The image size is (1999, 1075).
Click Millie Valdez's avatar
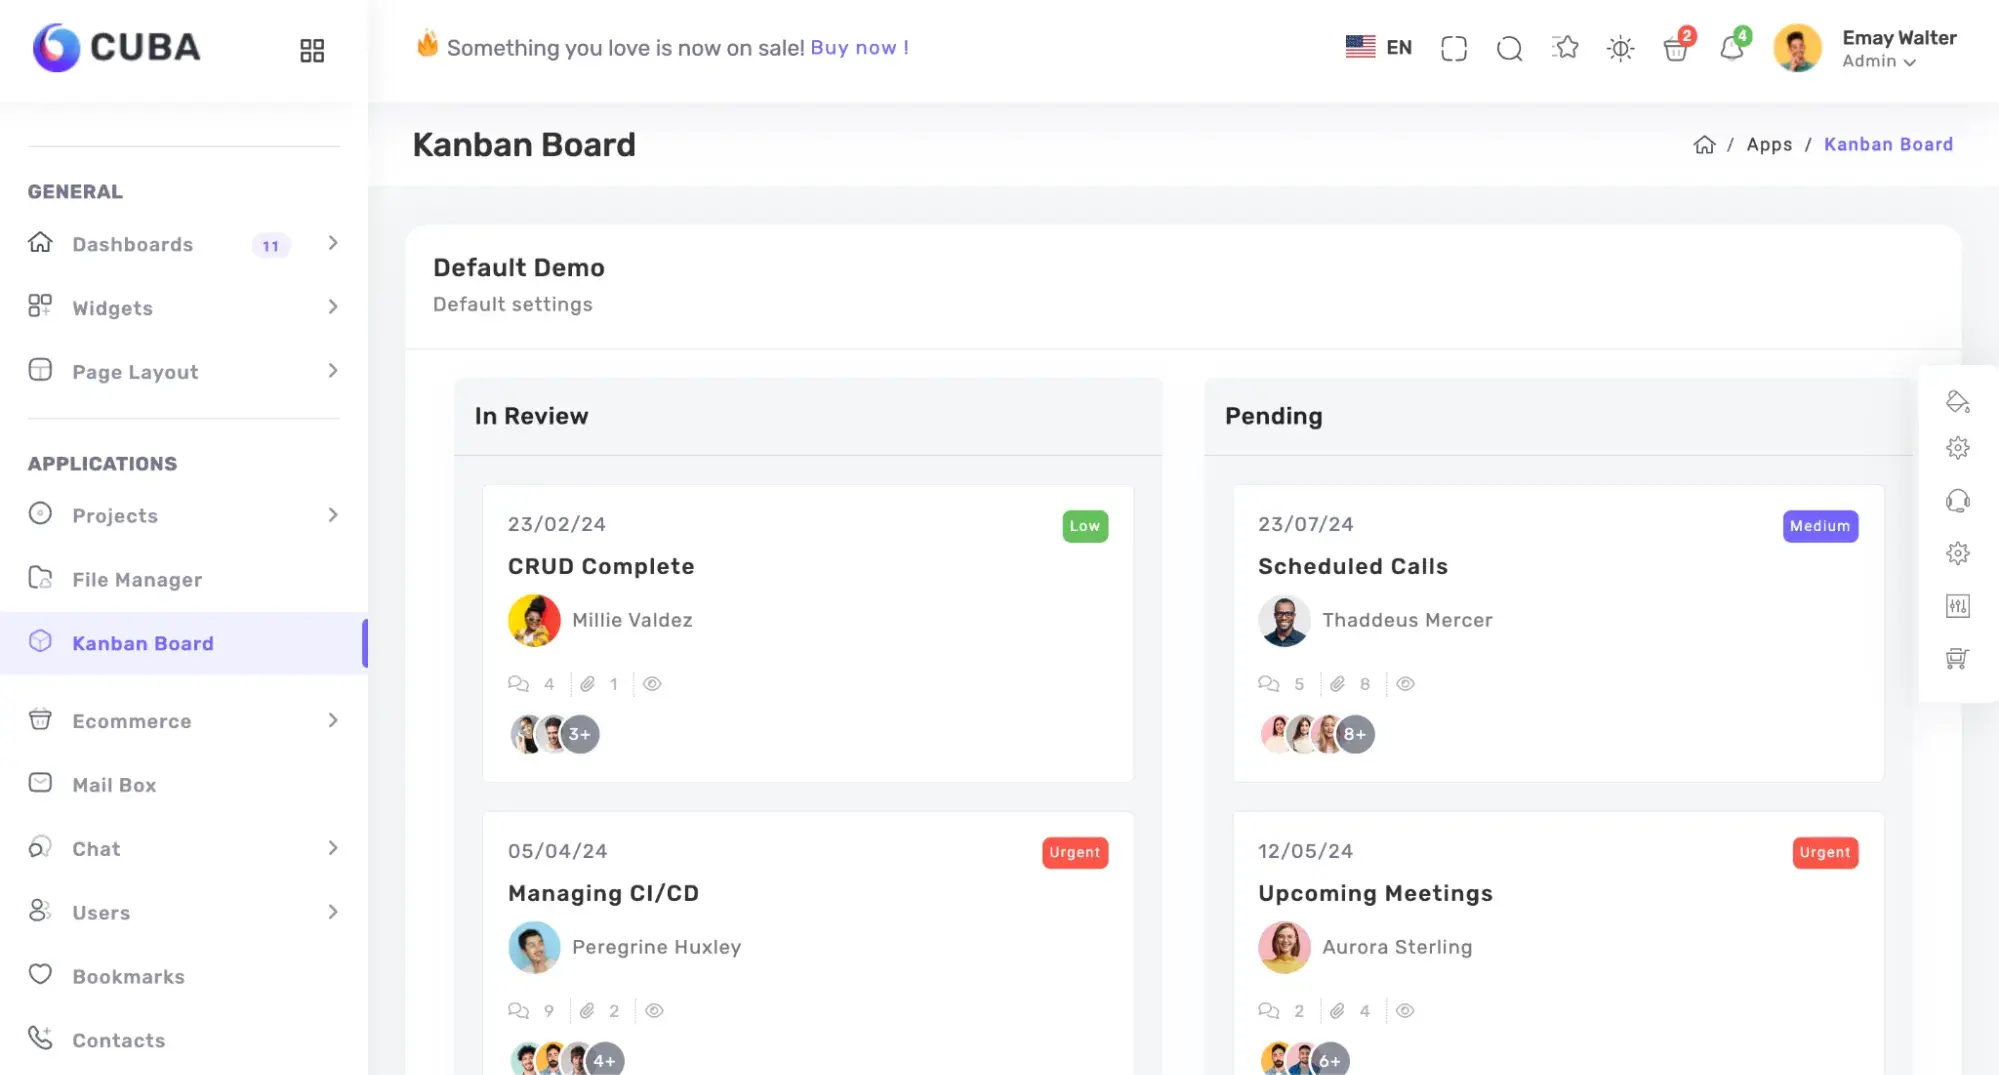point(534,620)
